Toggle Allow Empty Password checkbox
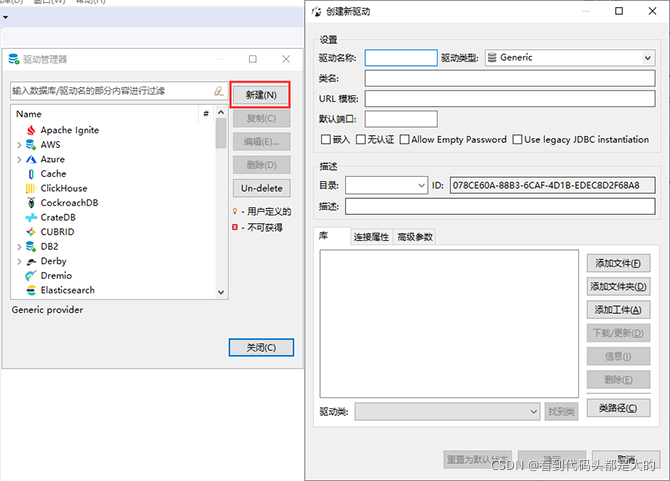The image size is (670, 481). [x=404, y=139]
